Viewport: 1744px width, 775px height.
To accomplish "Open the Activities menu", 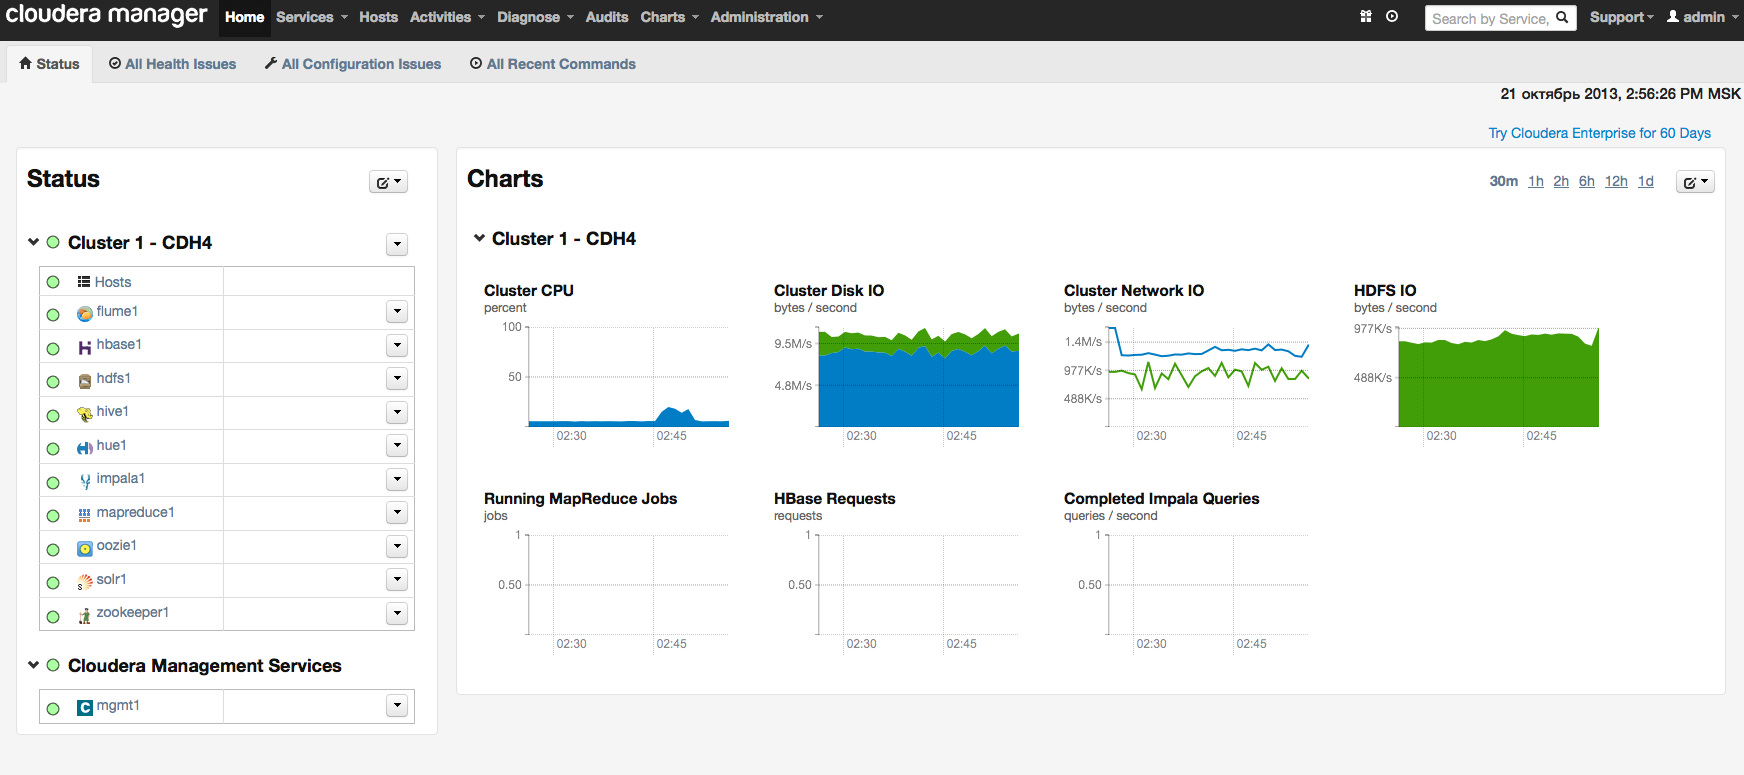I will coord(447,17).
